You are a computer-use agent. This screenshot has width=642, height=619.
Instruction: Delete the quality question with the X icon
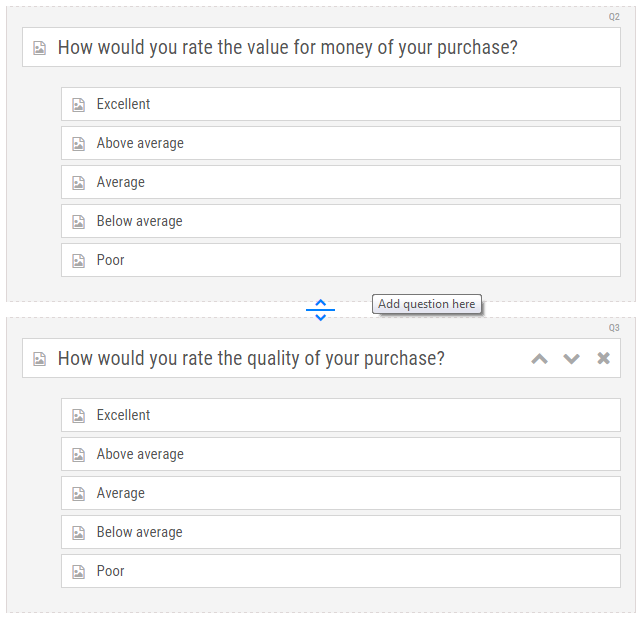(x=604, y=358)
